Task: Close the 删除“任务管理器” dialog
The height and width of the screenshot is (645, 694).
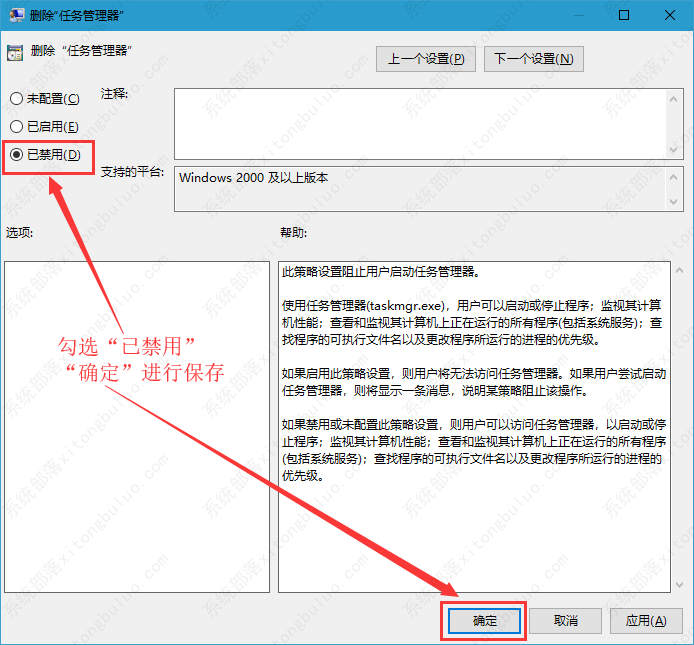Action: click(x=669, y=16)
